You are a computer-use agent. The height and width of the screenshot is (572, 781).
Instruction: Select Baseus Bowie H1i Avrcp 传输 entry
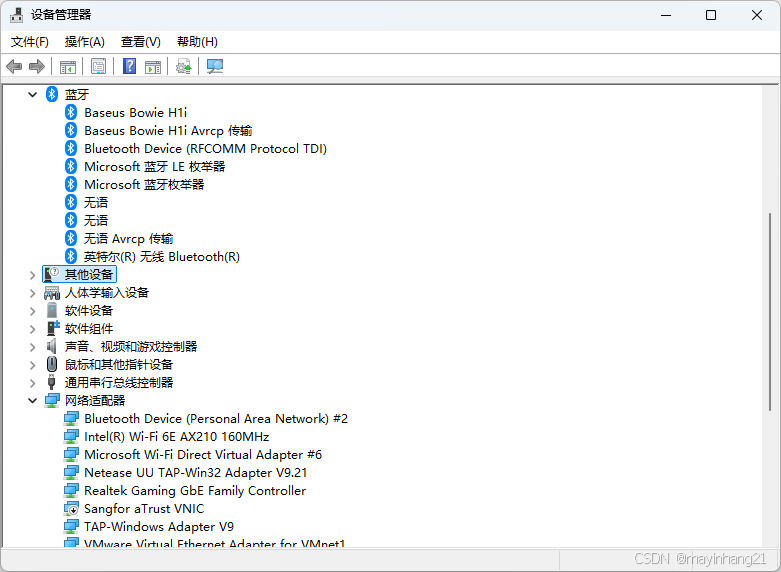[168, 131]
